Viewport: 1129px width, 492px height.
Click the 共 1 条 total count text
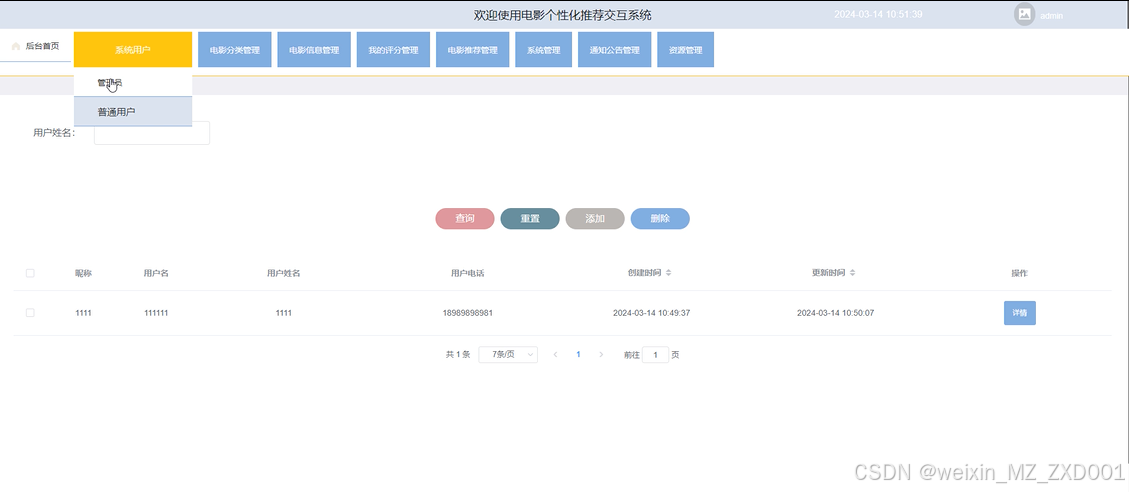458,354
